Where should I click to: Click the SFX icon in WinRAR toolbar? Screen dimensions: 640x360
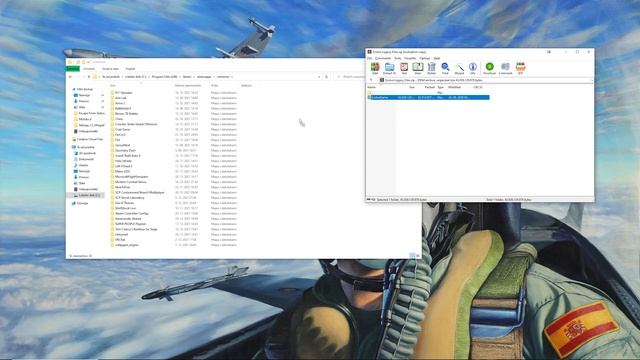(x=520, y=68)
